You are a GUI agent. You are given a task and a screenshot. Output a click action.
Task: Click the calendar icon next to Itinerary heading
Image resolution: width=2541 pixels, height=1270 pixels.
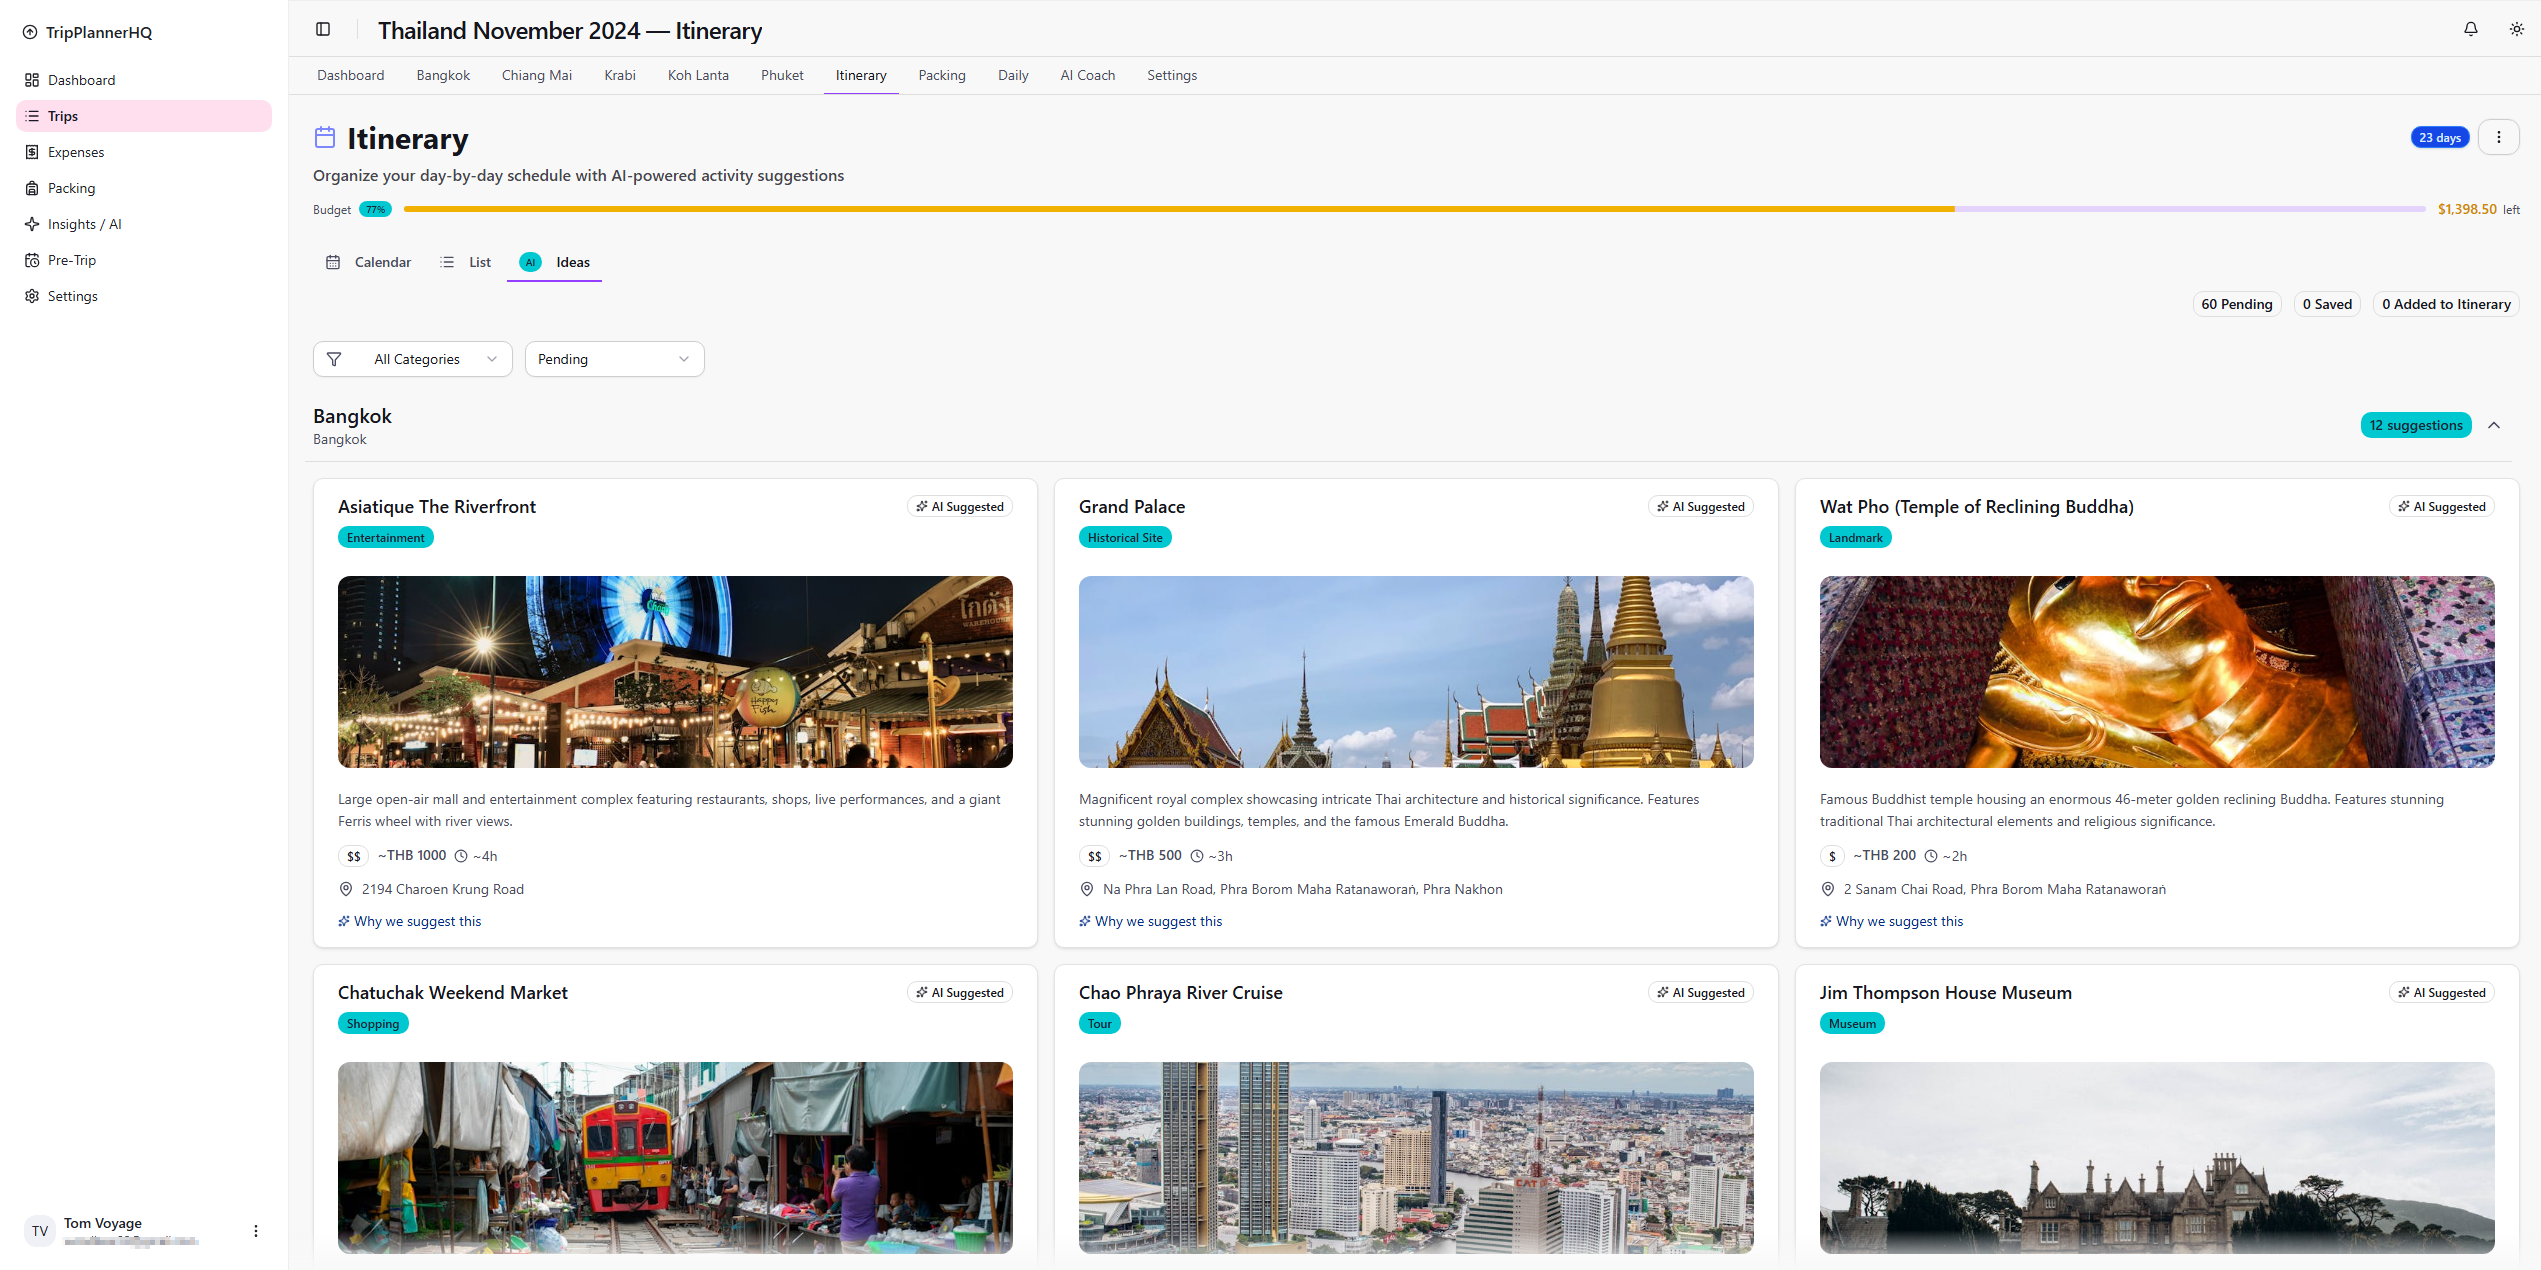coord(325,137)
